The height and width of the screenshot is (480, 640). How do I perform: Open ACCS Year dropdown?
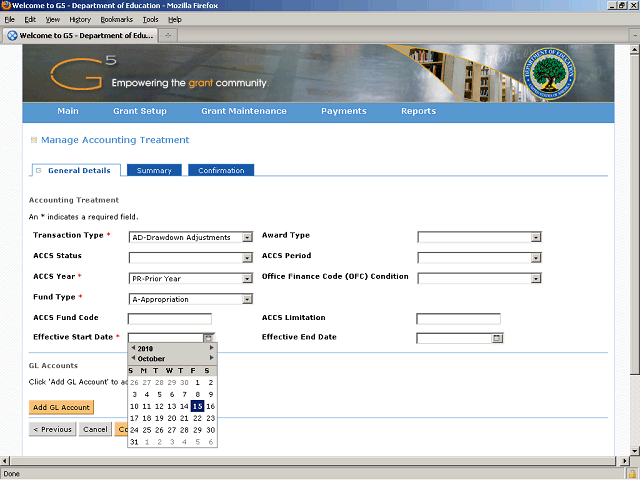pos(247,278)
